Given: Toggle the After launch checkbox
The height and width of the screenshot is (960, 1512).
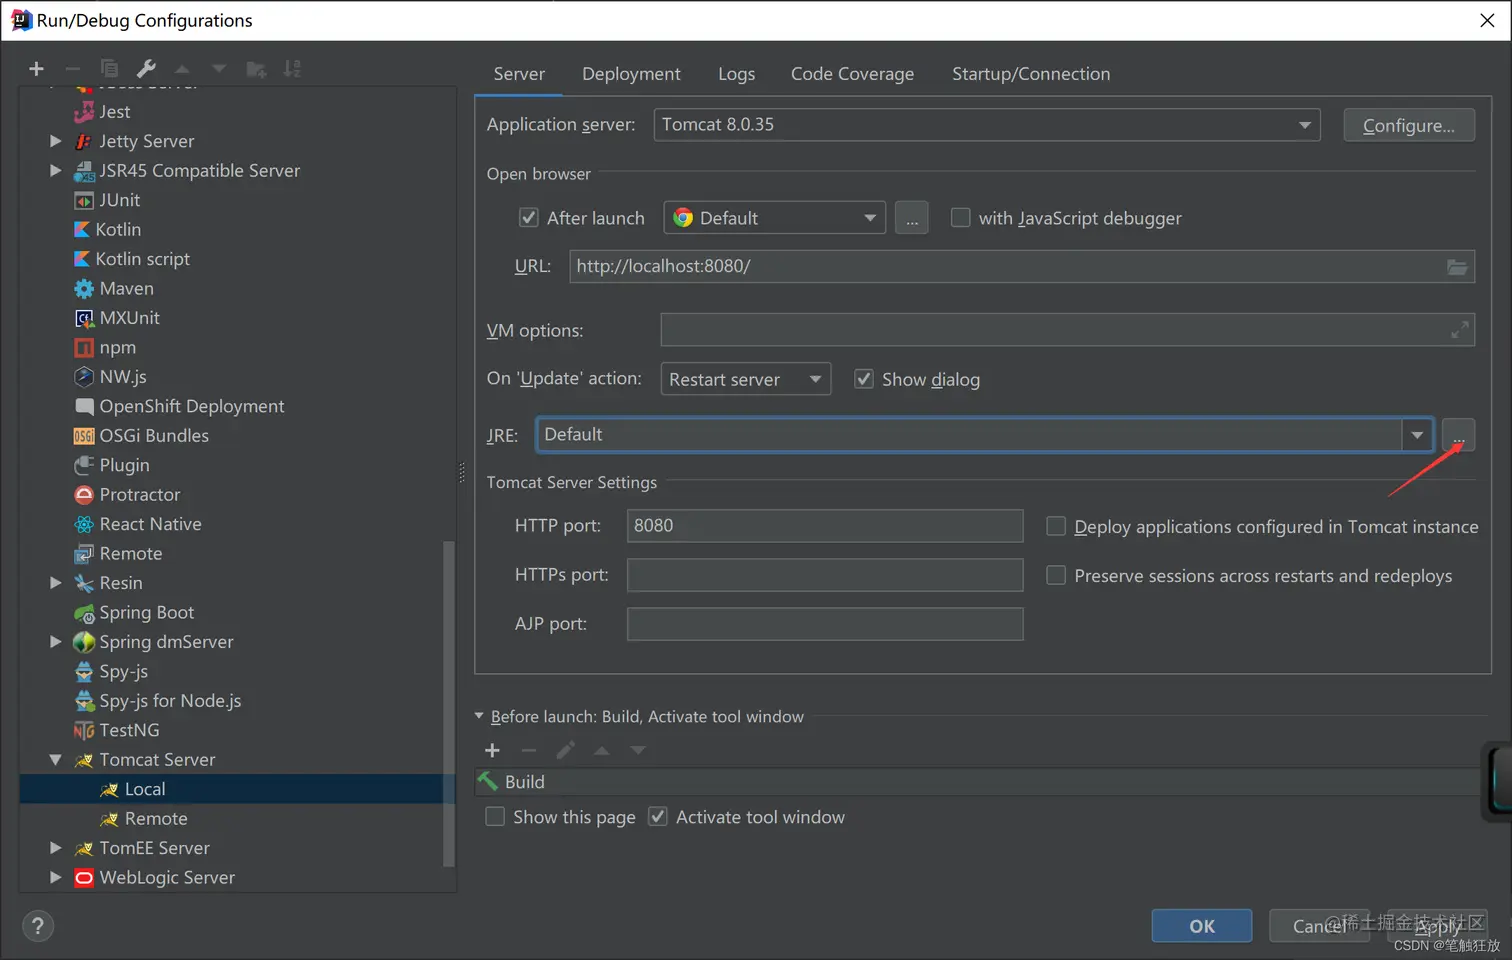Looking at the screenshot, I should point(529,217).
